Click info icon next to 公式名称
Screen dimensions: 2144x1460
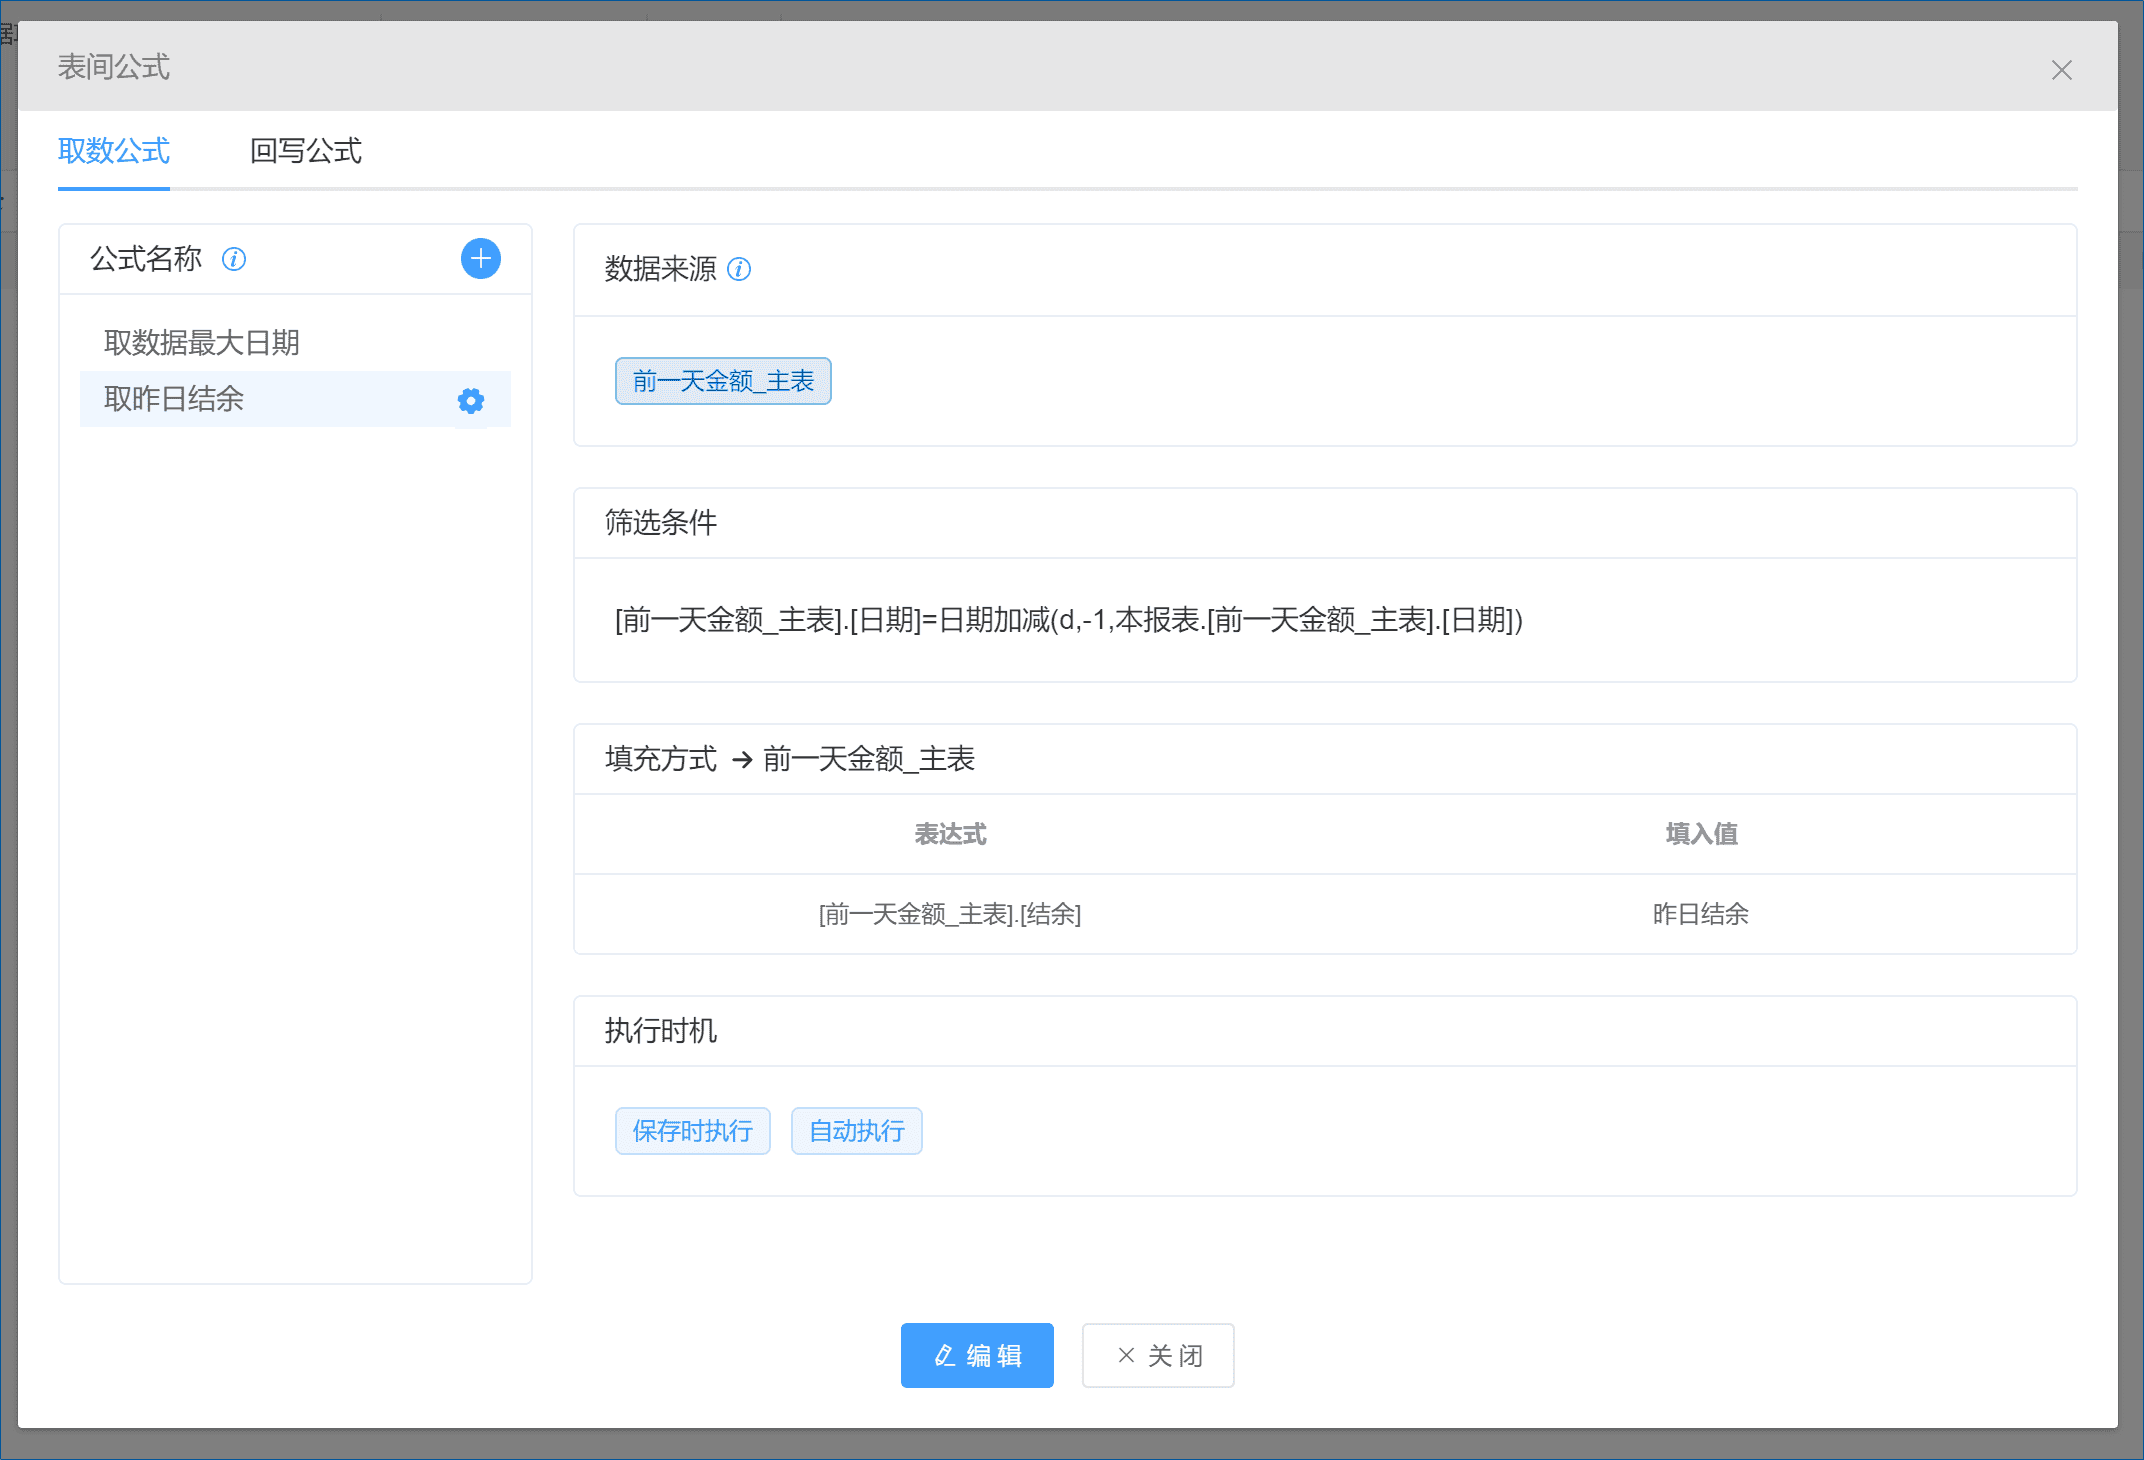pyautogui.click(x=234, y=260)
